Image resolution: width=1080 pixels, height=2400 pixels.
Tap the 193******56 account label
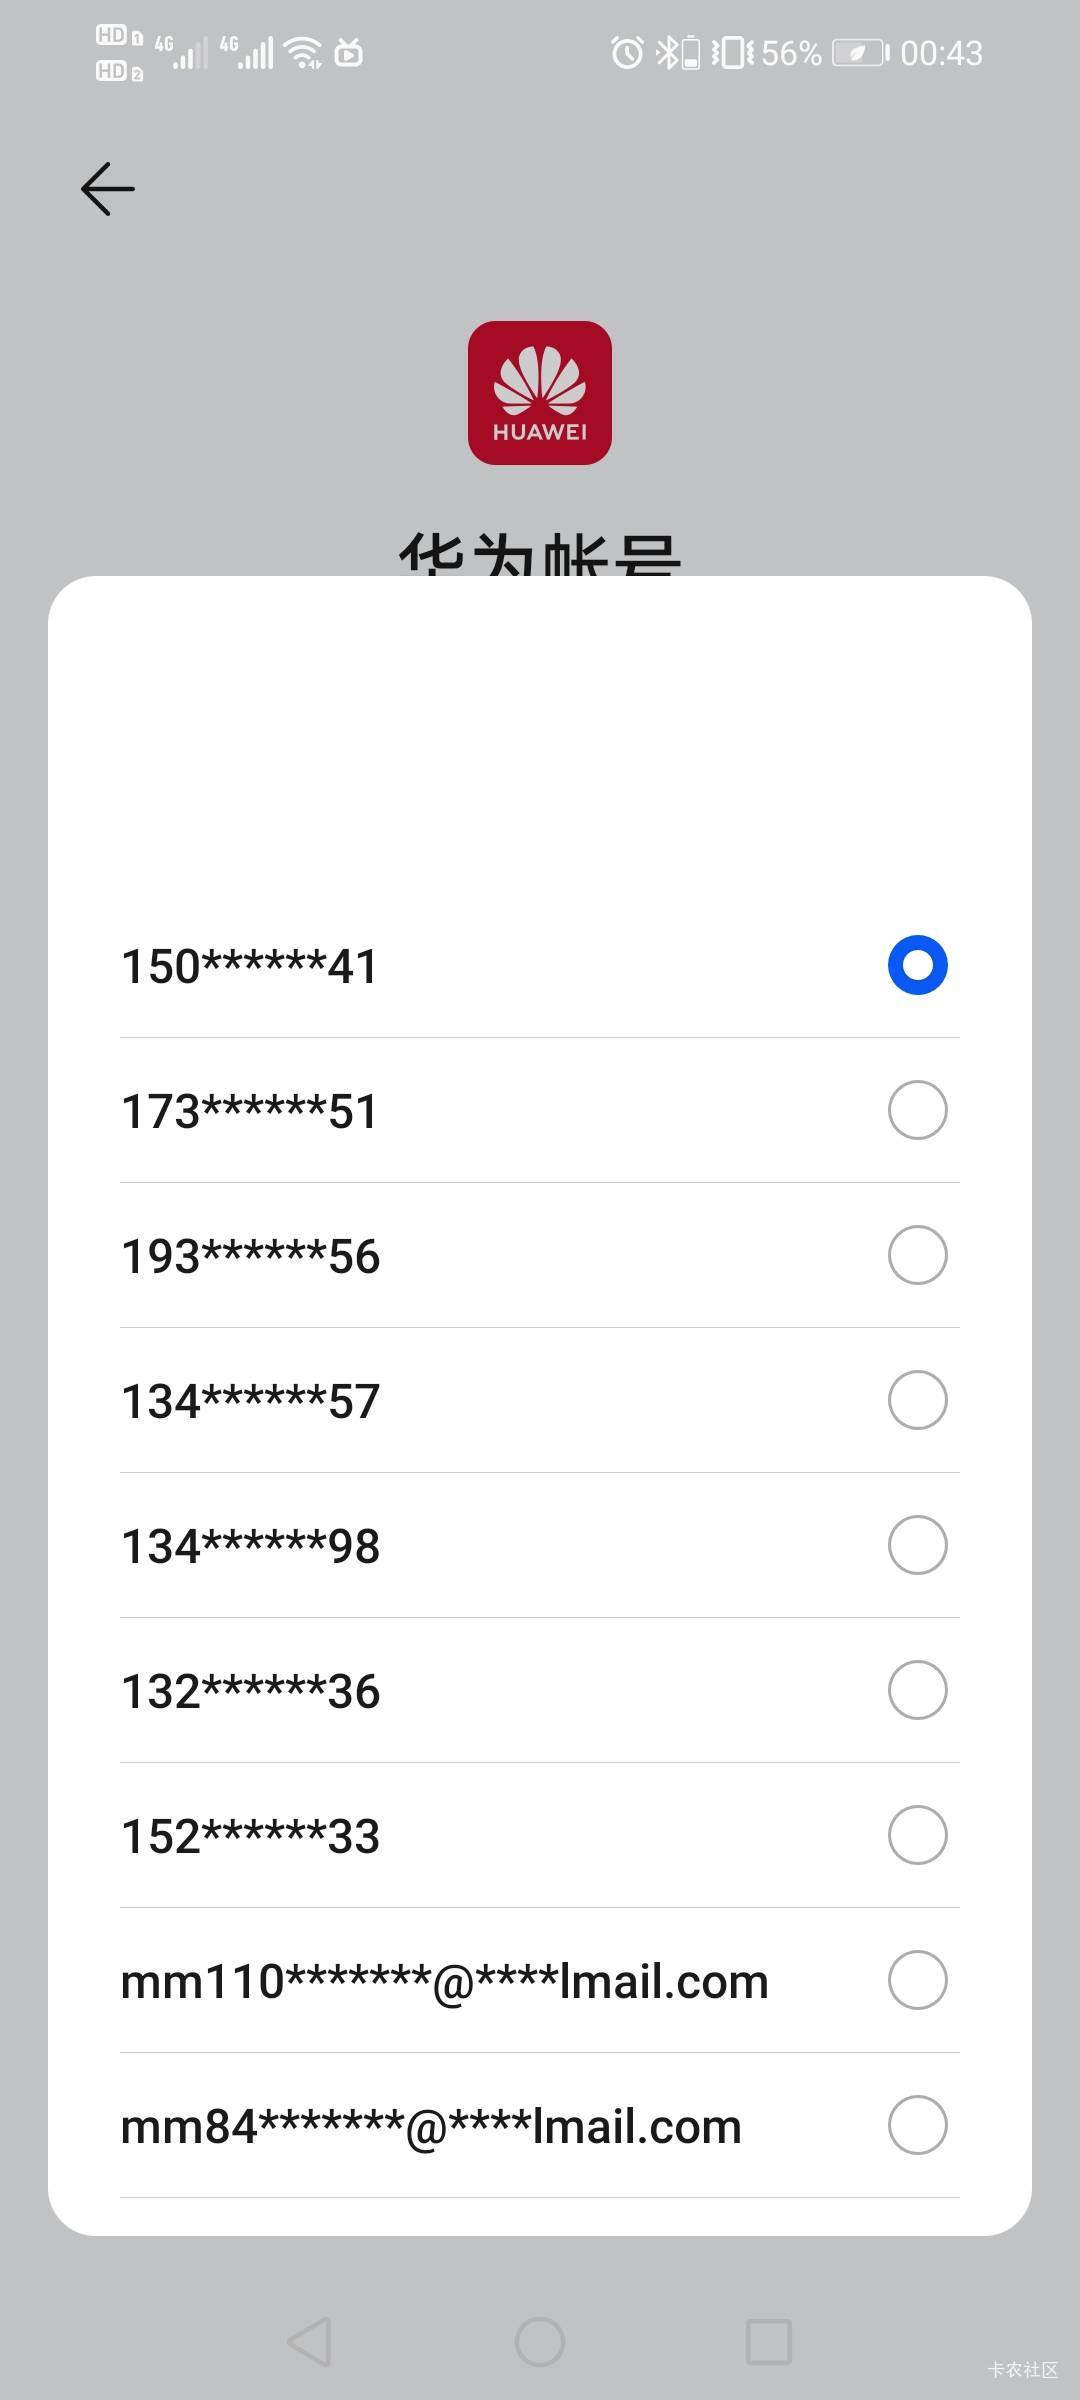point(250,1256)
